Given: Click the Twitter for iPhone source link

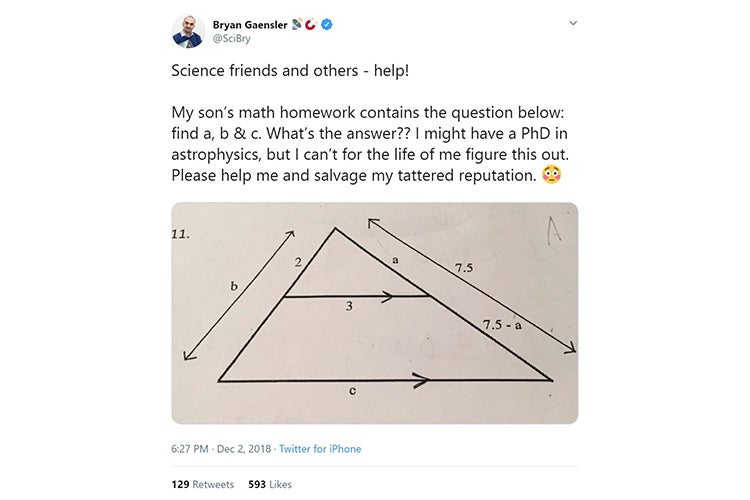Looking at the screenshot, I should click(320, 449).
